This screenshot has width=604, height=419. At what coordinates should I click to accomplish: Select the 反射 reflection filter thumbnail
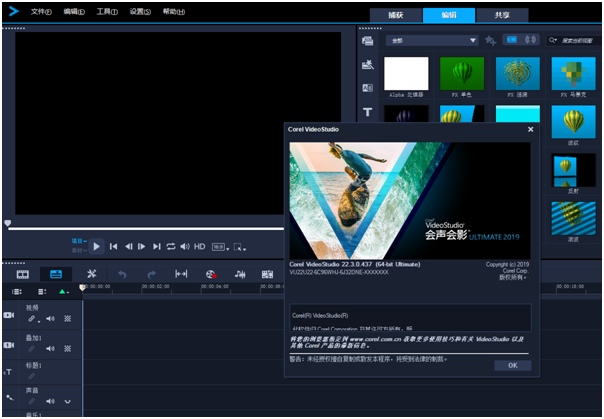(x=574, y=170)
